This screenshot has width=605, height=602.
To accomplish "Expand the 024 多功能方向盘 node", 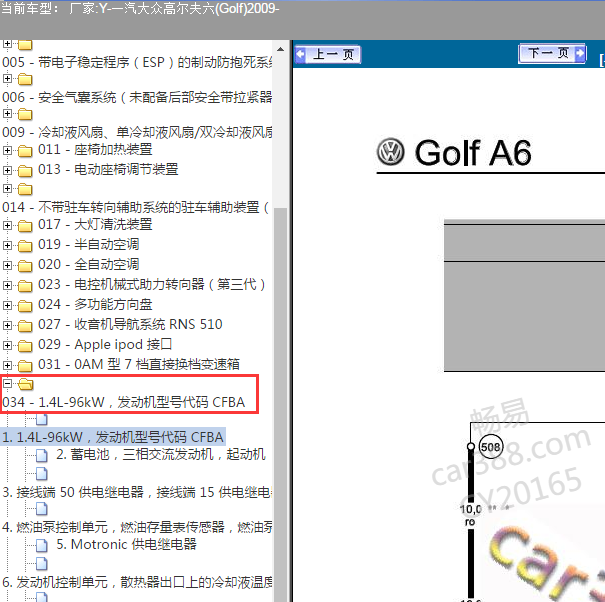I will [x=7, y=305].
